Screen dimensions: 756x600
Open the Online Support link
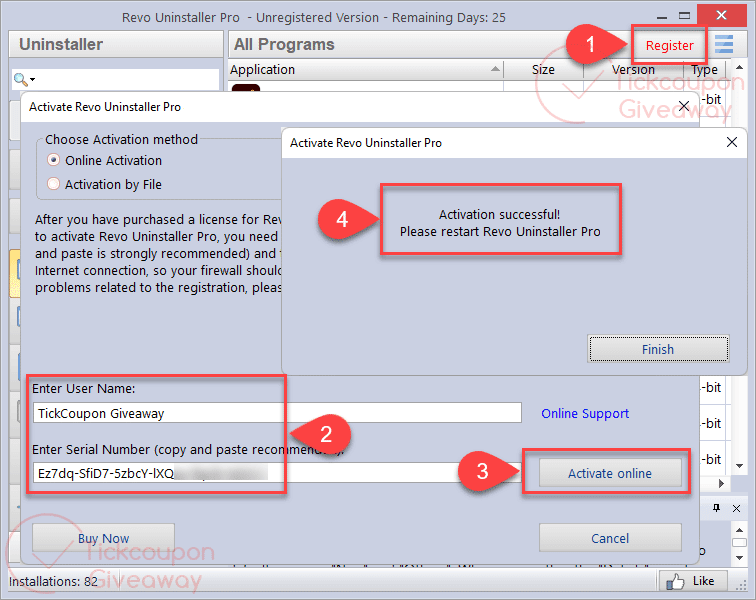pos(585,413)
